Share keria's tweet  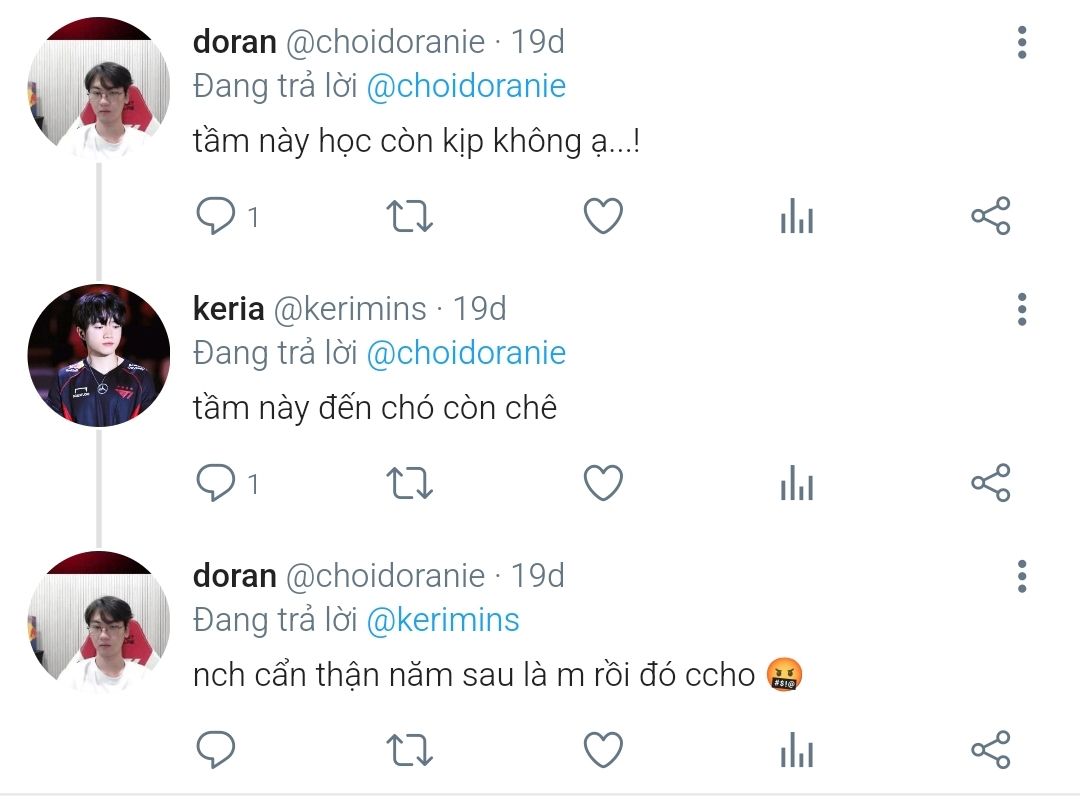coord(991,484)
